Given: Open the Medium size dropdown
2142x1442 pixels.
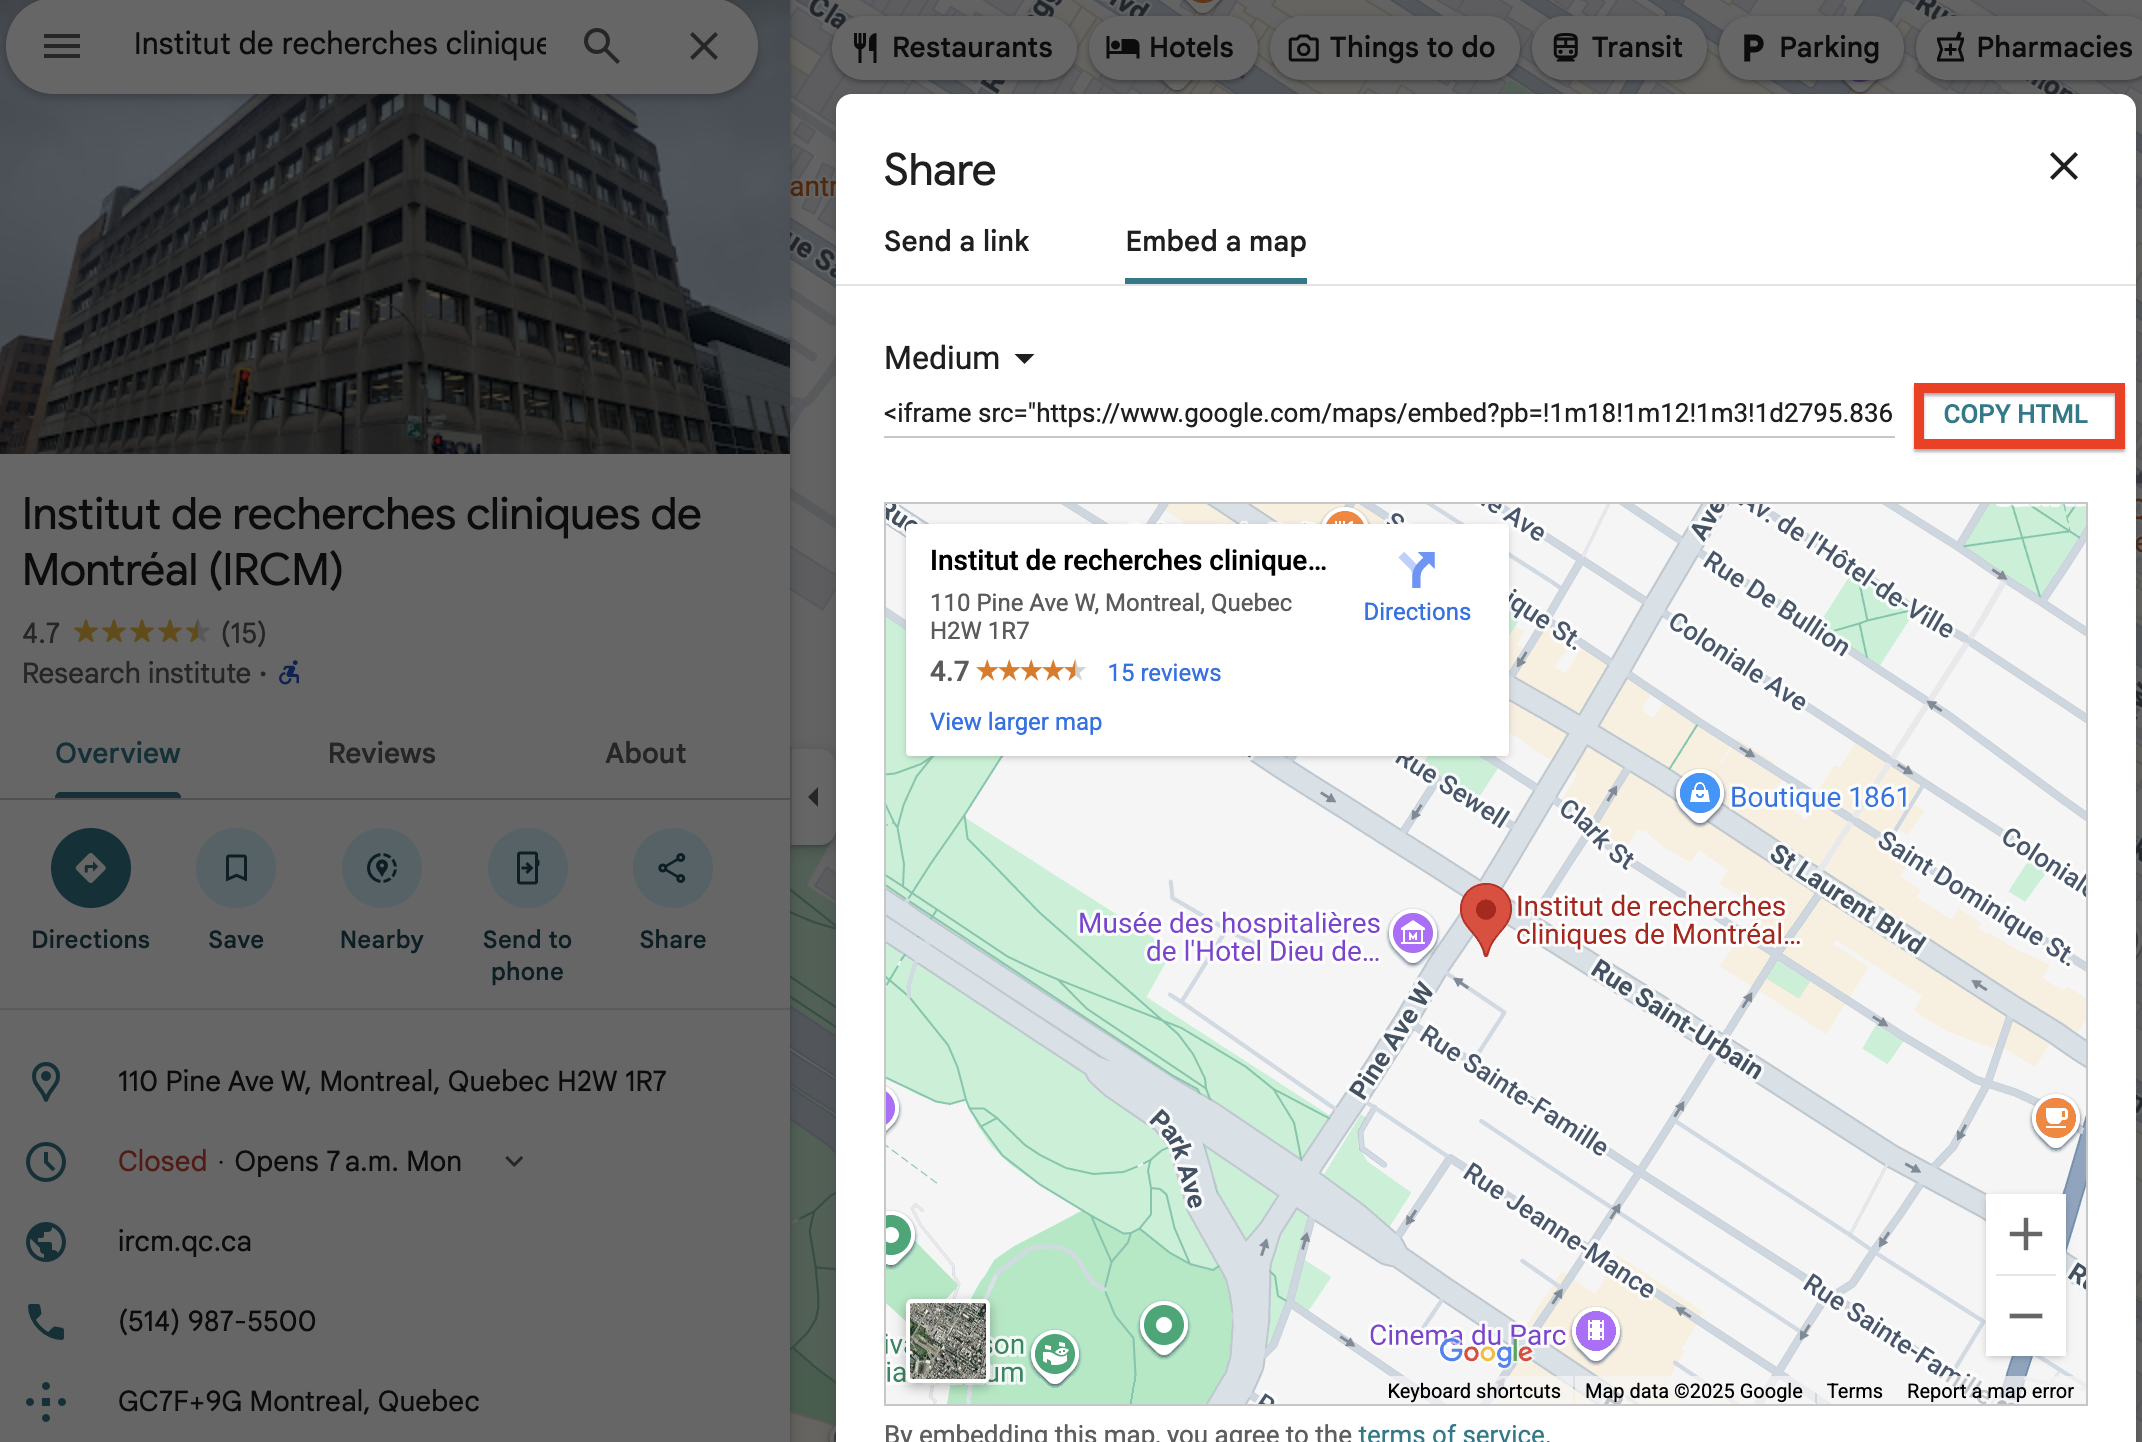Looking at the screenshot, I should pyautogui.click(x=959, y=358).
